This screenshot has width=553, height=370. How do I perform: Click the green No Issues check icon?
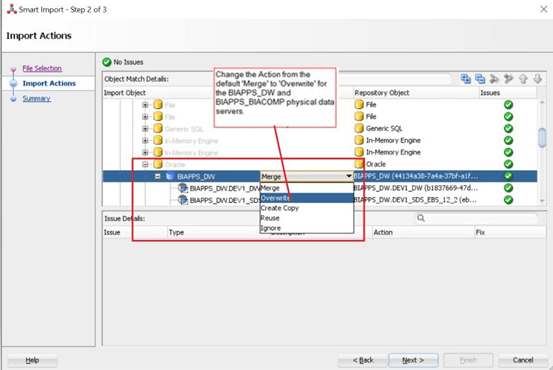click(107, 62)
